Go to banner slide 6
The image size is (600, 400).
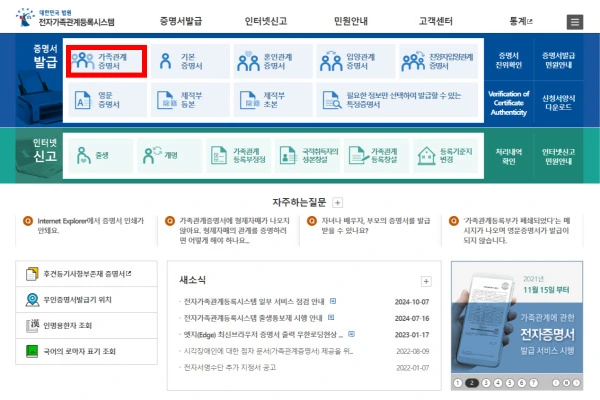522,383
